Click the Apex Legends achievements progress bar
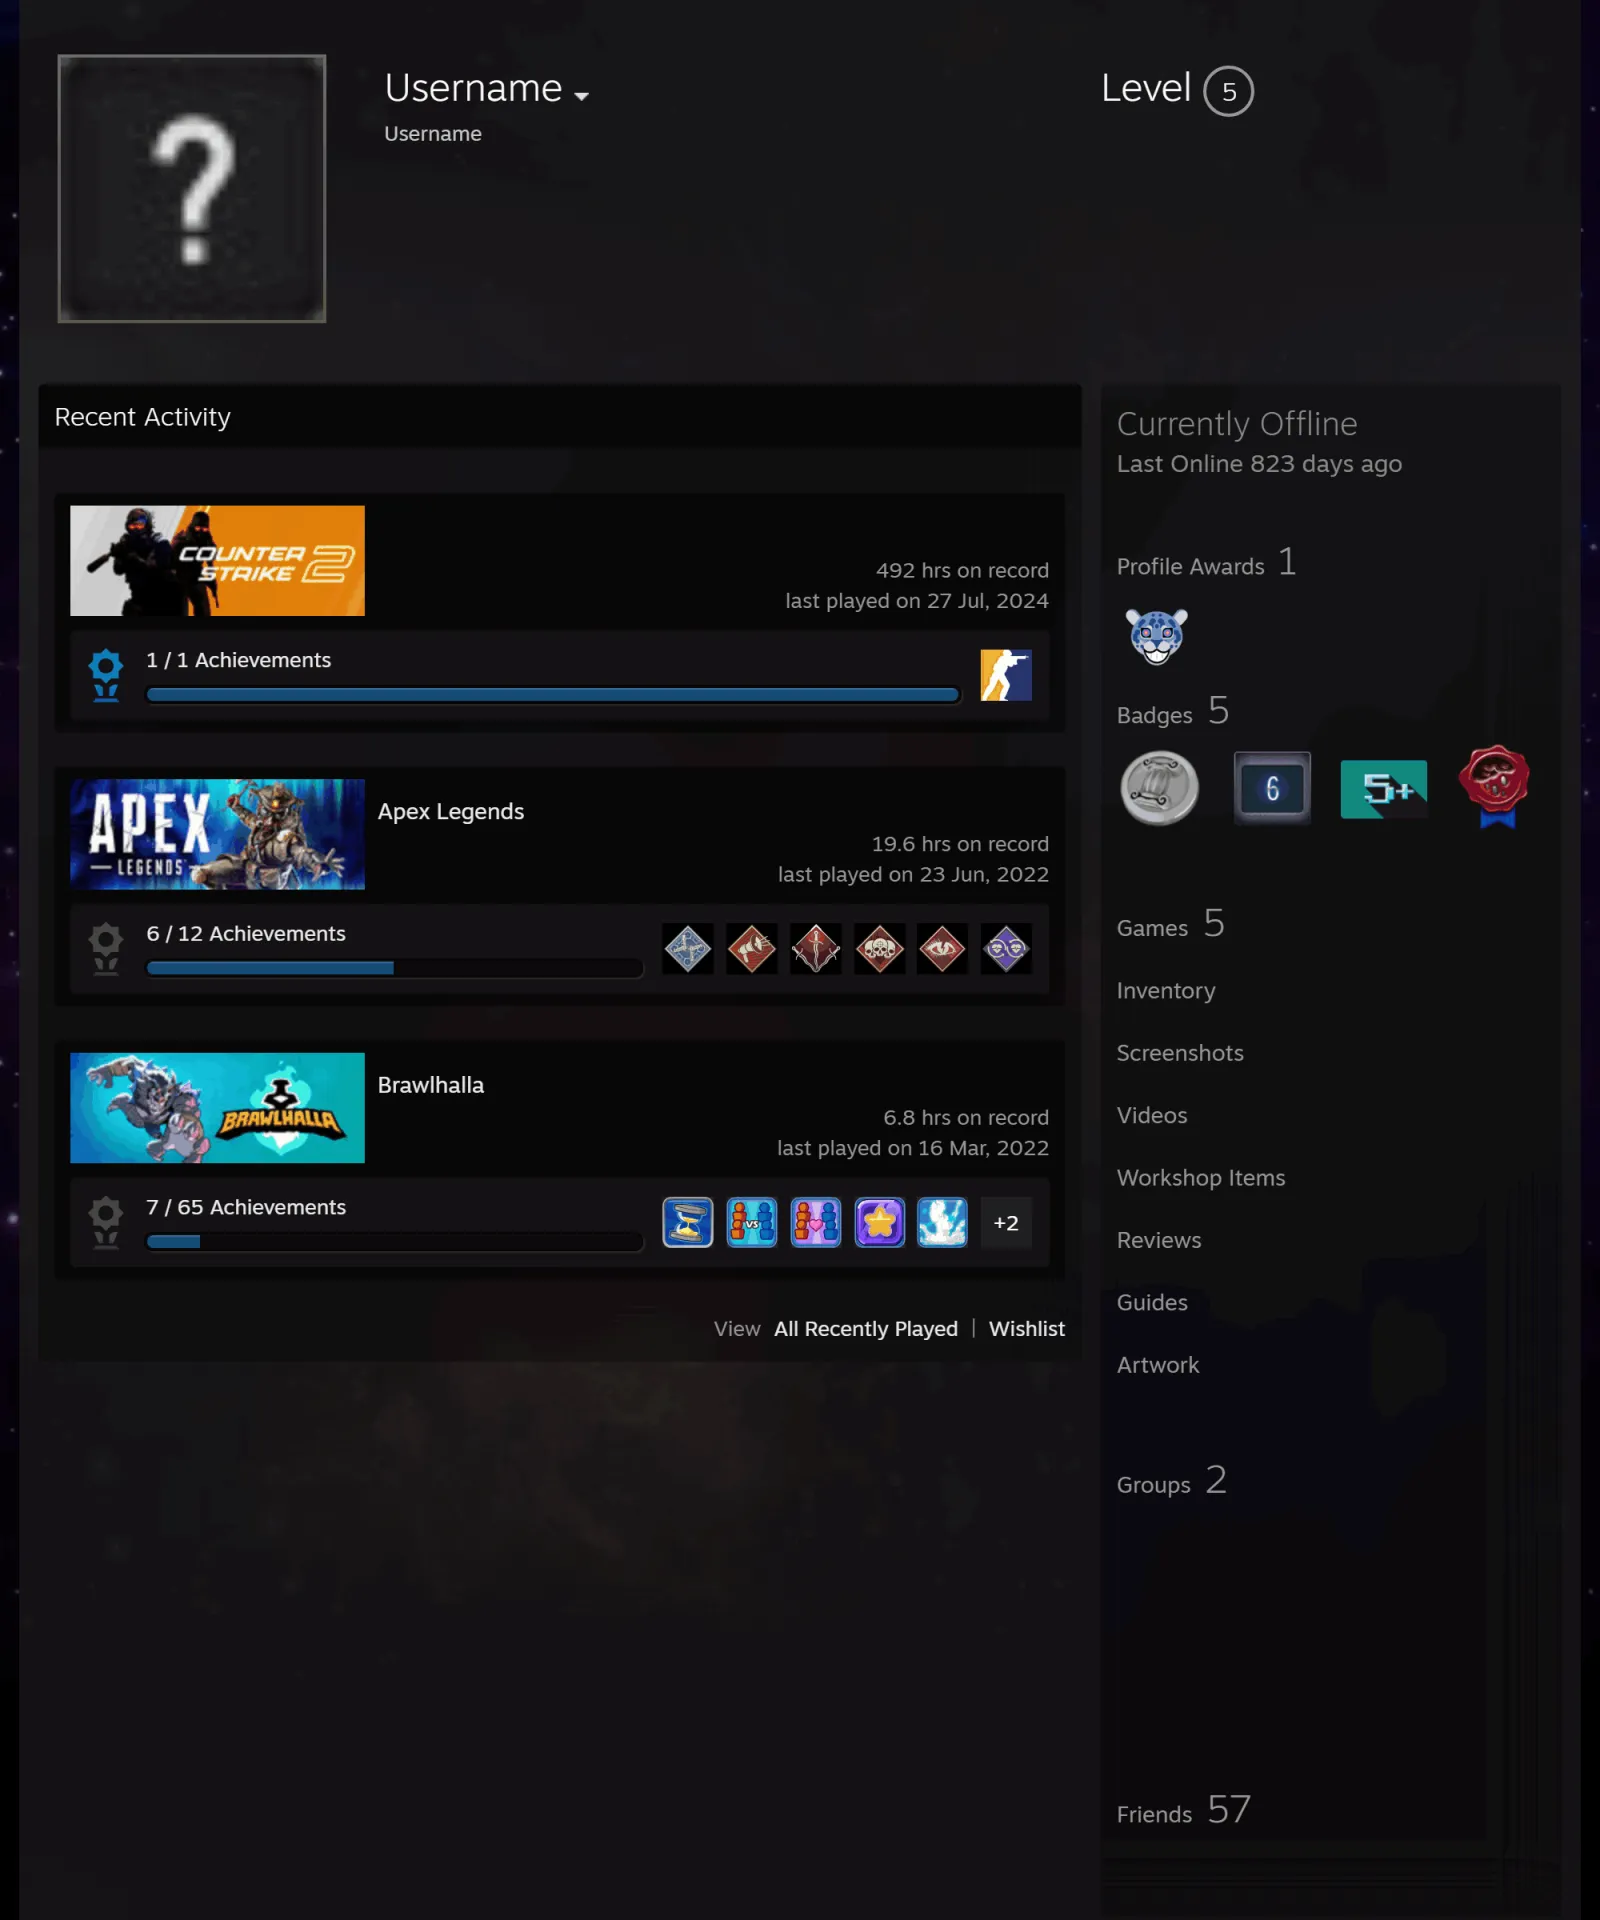Image resolution: width=1600 pixels, height=1920 pixels. [395, 968]
